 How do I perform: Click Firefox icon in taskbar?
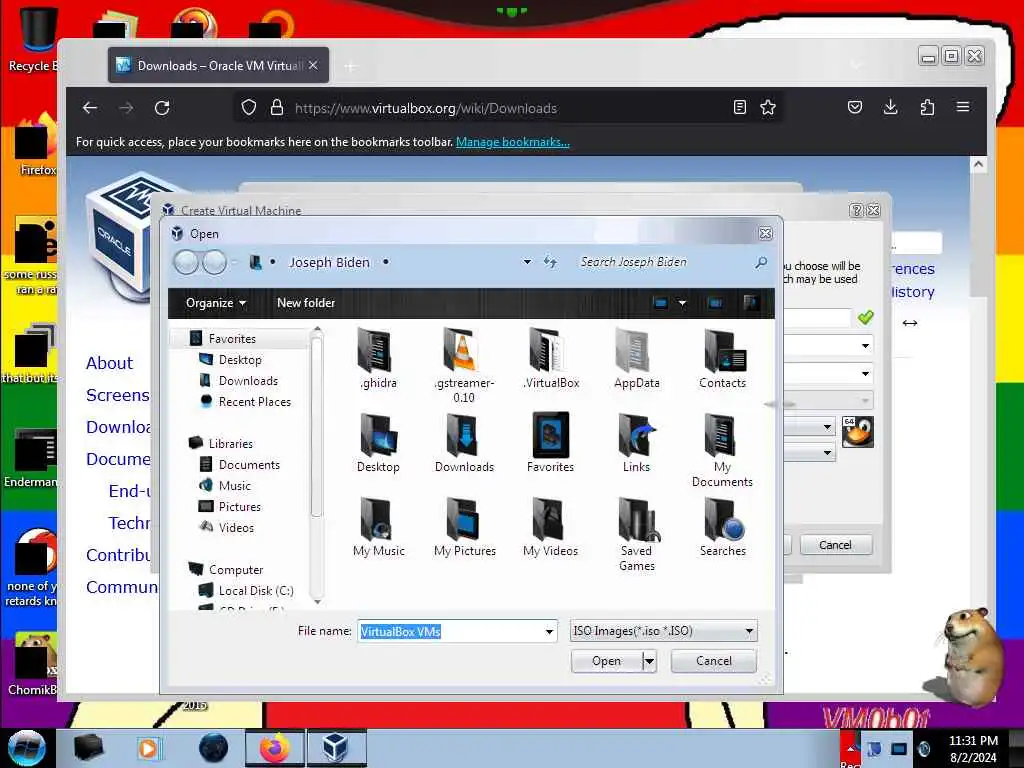coord(274,748)
